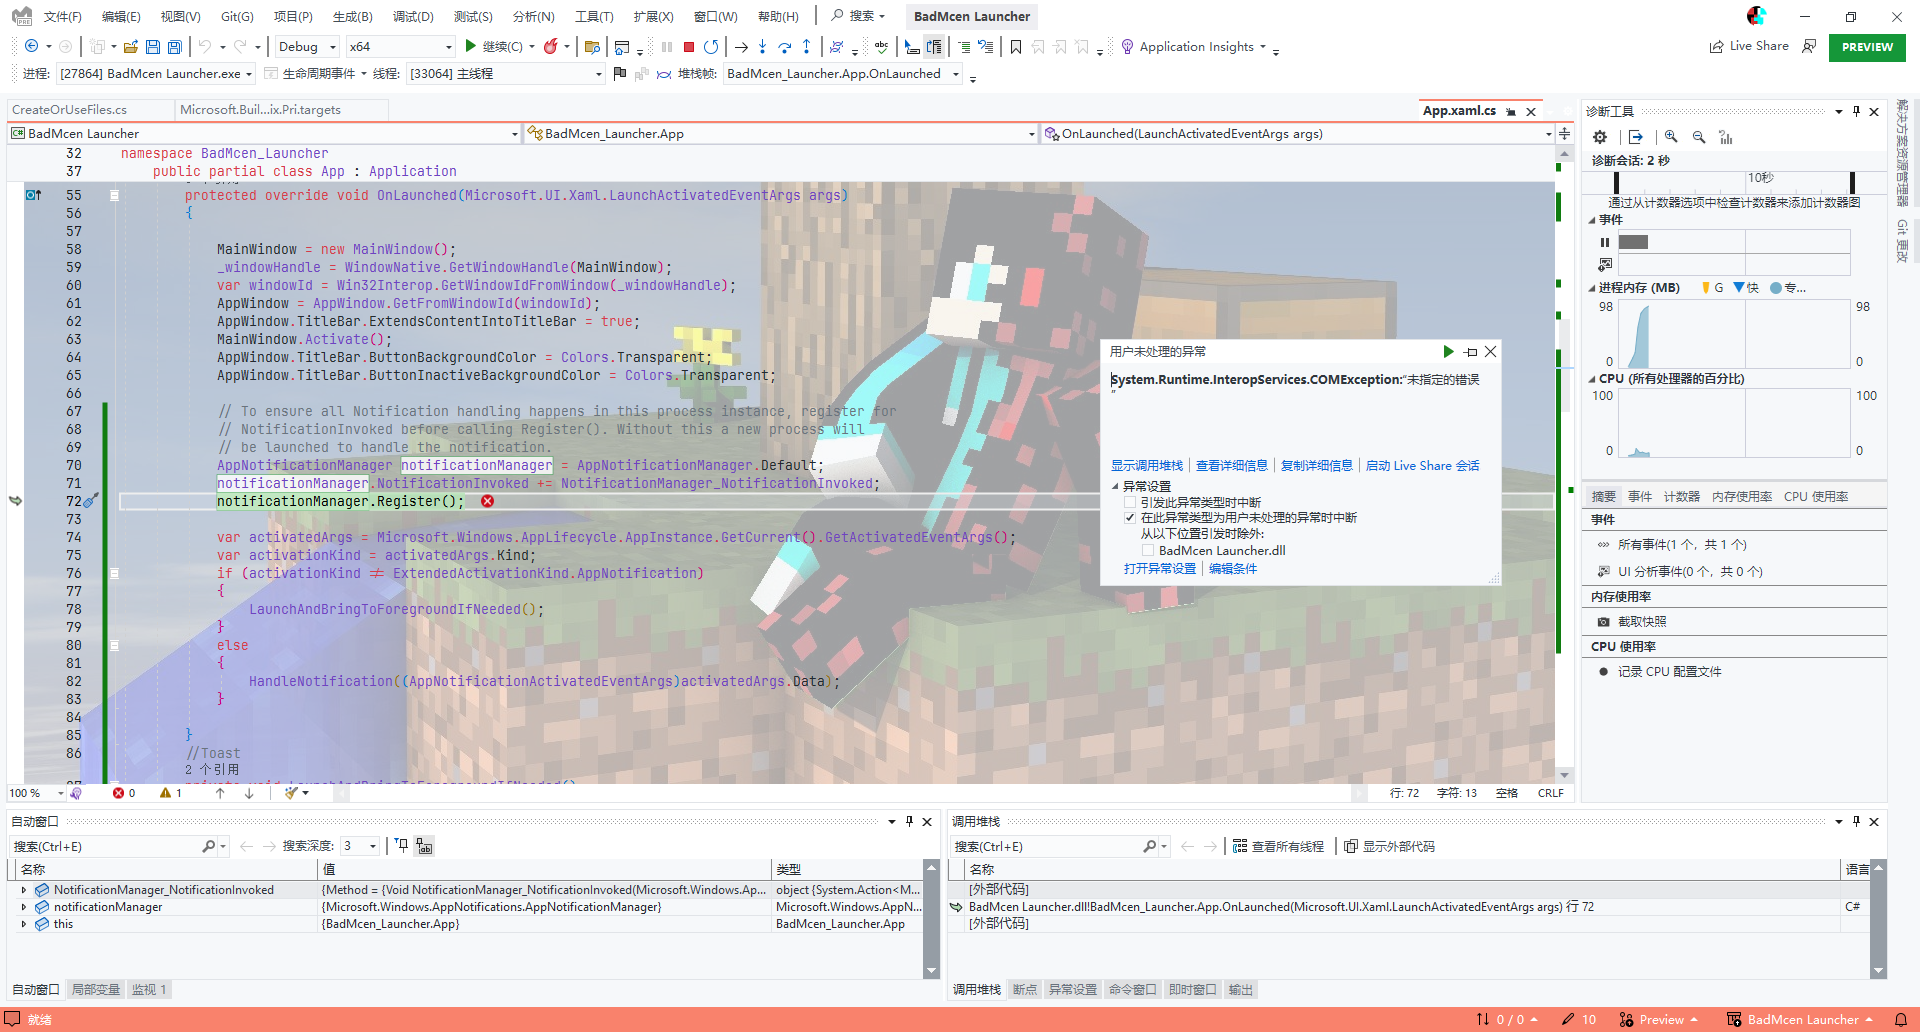Switch to the 局部变量 locals tab
Image resolution: width=1920 pixels, height=1032 pixels.
[x=96, y=989]
